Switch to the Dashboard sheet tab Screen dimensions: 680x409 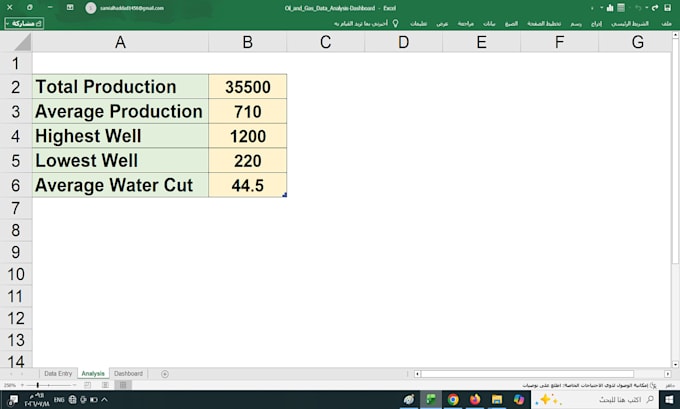coord(128,373)
